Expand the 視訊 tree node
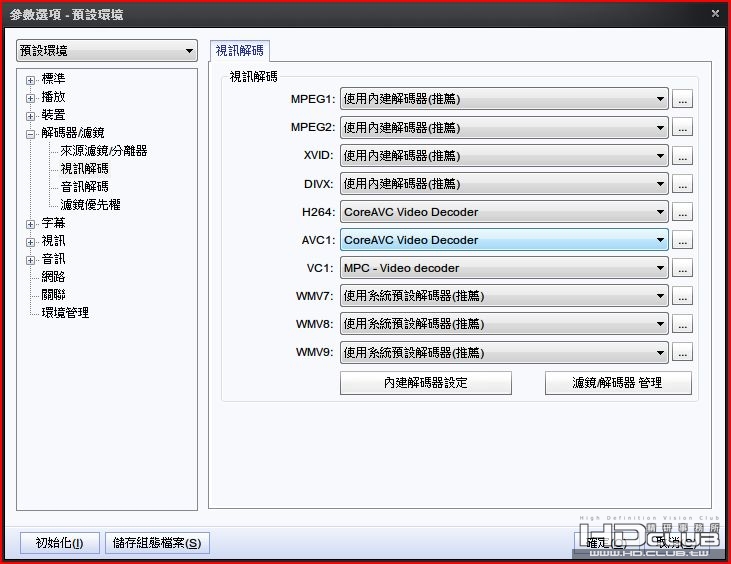The width and height of the screenshot is (731, 564). click(30, 242)
